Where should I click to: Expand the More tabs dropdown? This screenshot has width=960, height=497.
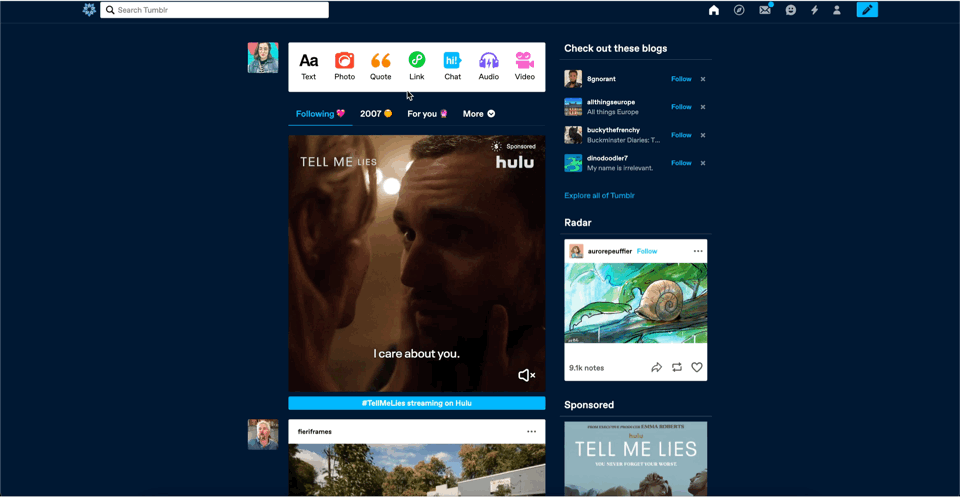tap(479, 114)
